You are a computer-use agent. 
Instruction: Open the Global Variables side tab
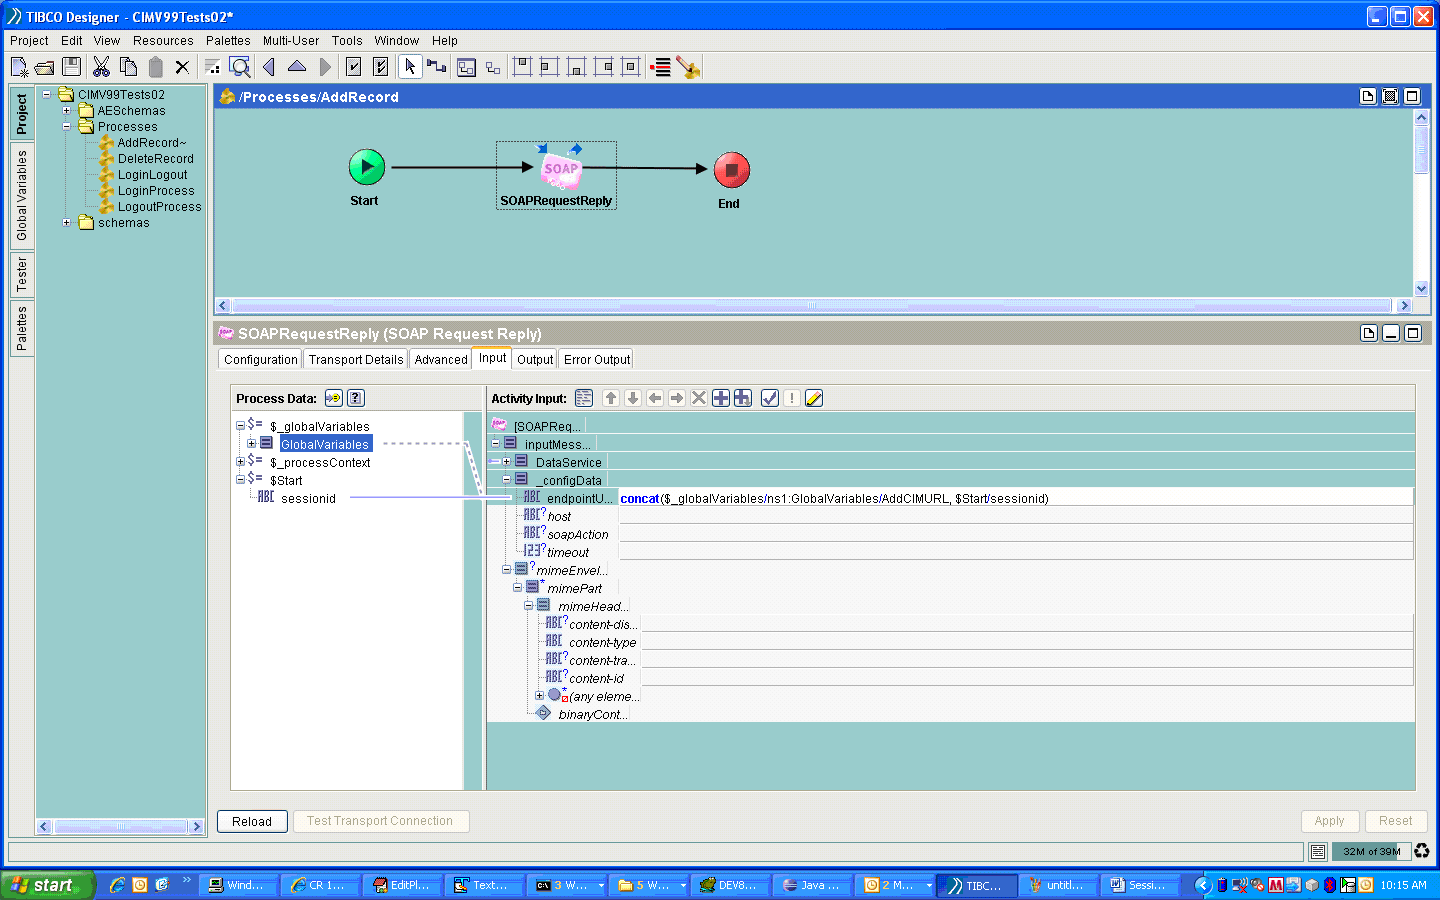(22, 196)
